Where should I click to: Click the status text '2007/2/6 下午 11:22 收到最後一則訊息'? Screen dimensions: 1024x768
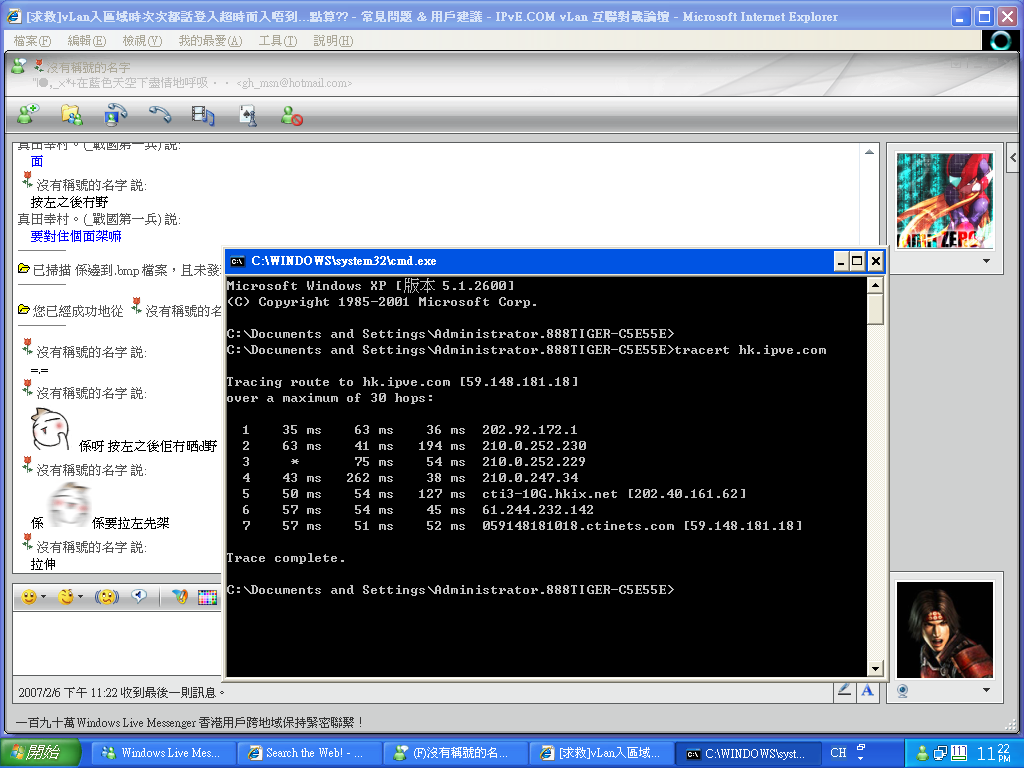coord(121,692)
